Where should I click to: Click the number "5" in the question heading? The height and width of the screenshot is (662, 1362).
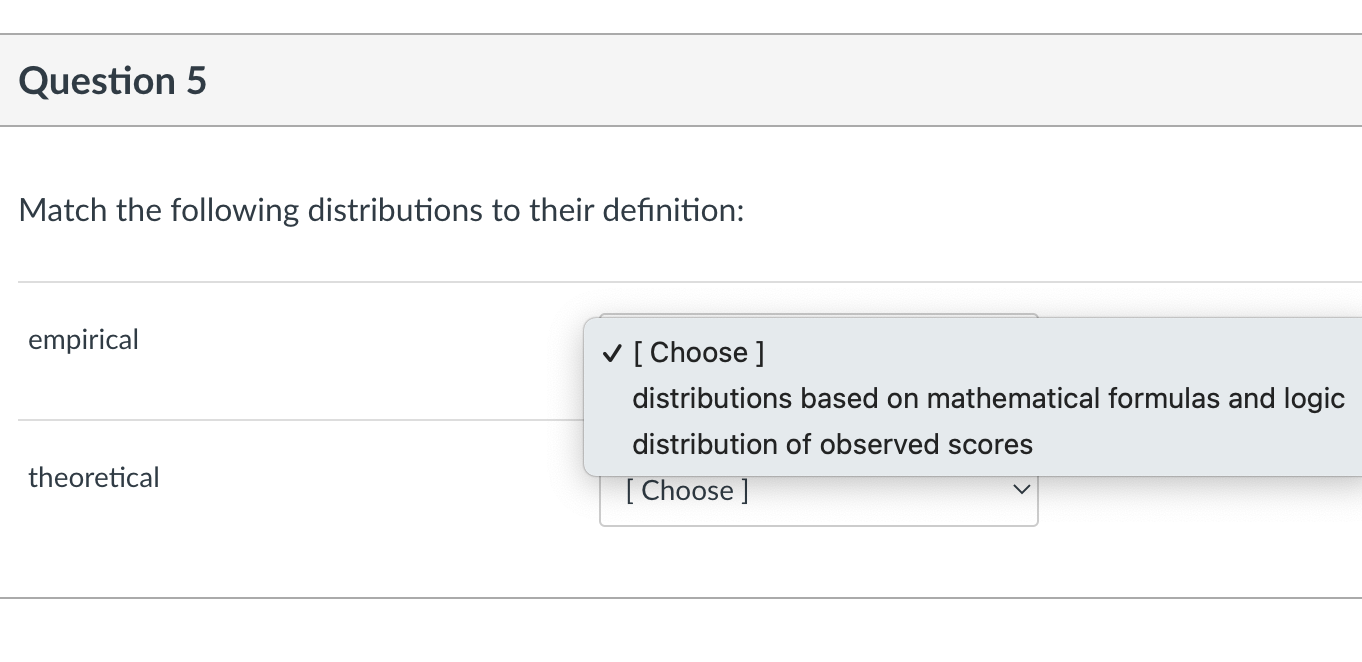point(196,81)
